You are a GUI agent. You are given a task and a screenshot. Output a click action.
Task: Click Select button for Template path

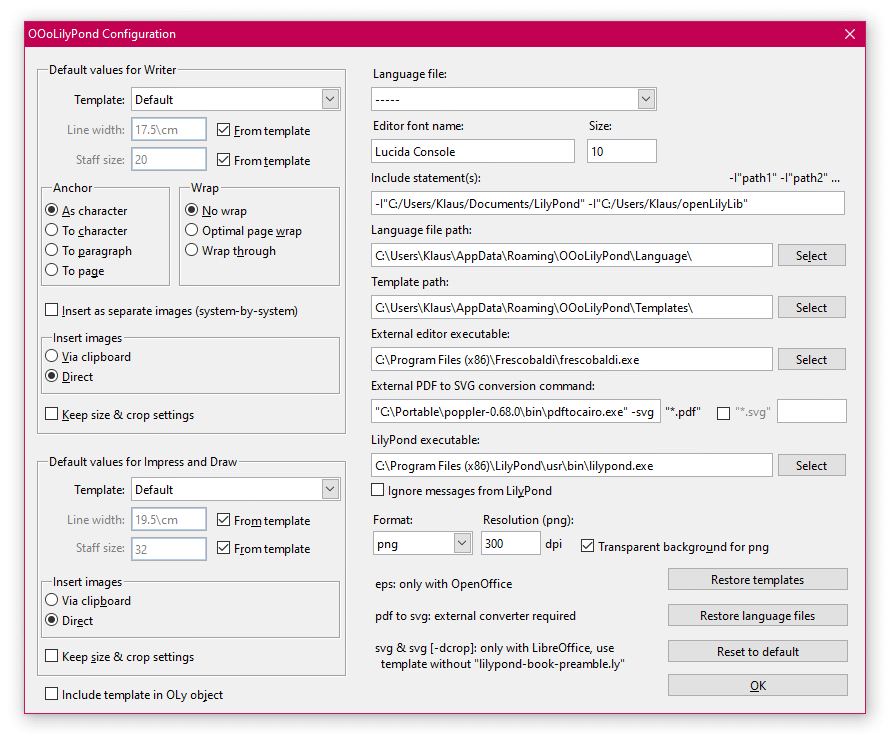coord(811,307)
